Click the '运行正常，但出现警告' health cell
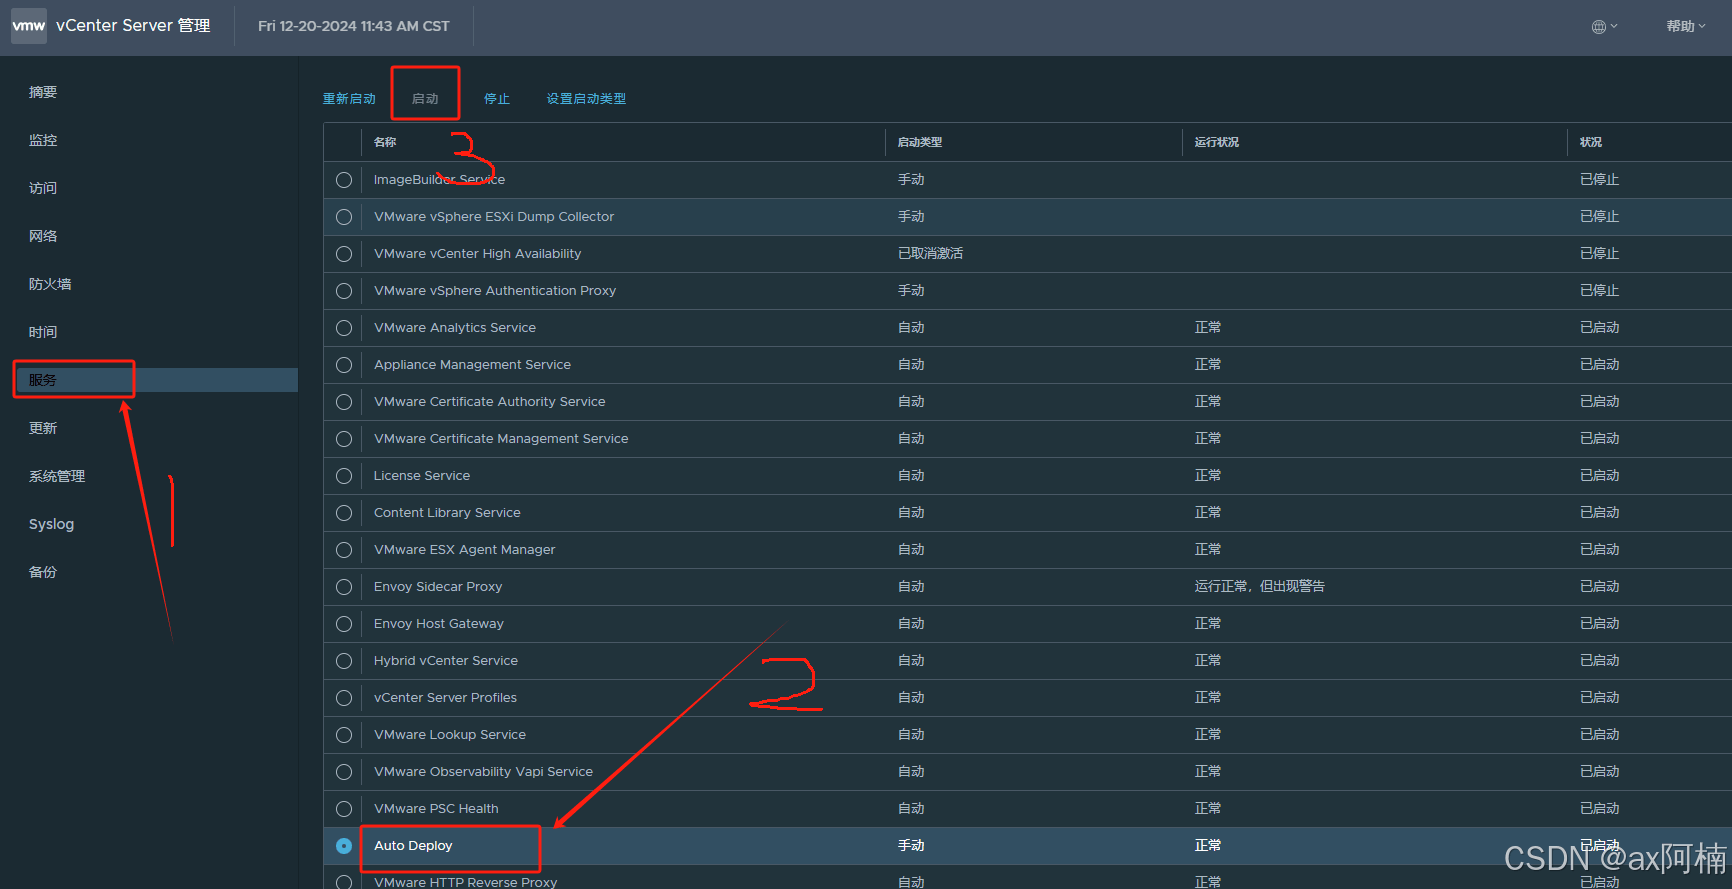 [1260, 587]
